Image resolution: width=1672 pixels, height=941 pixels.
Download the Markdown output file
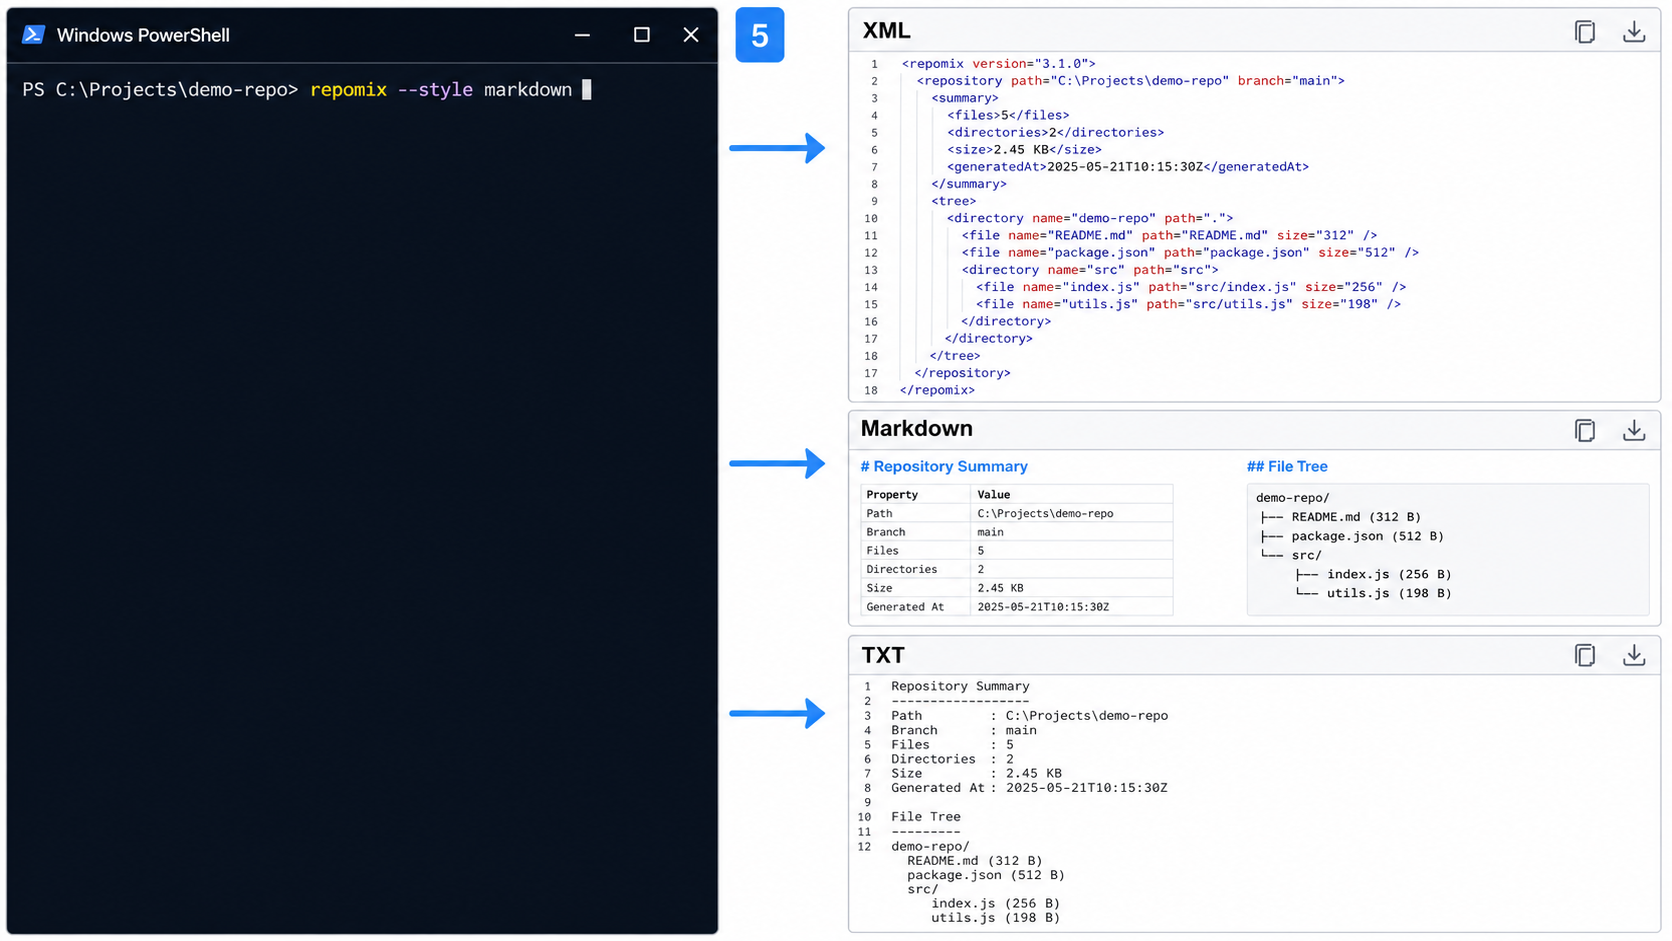coord(1634,430)
